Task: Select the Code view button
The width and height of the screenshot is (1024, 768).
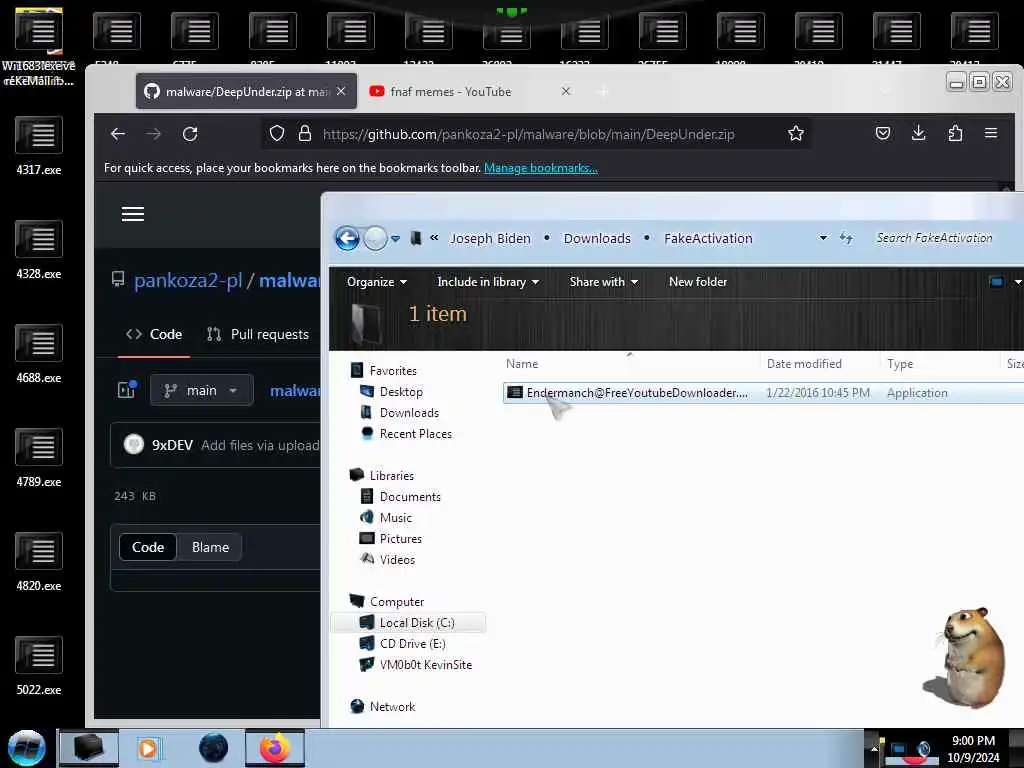Action: [x=148, y=547]
